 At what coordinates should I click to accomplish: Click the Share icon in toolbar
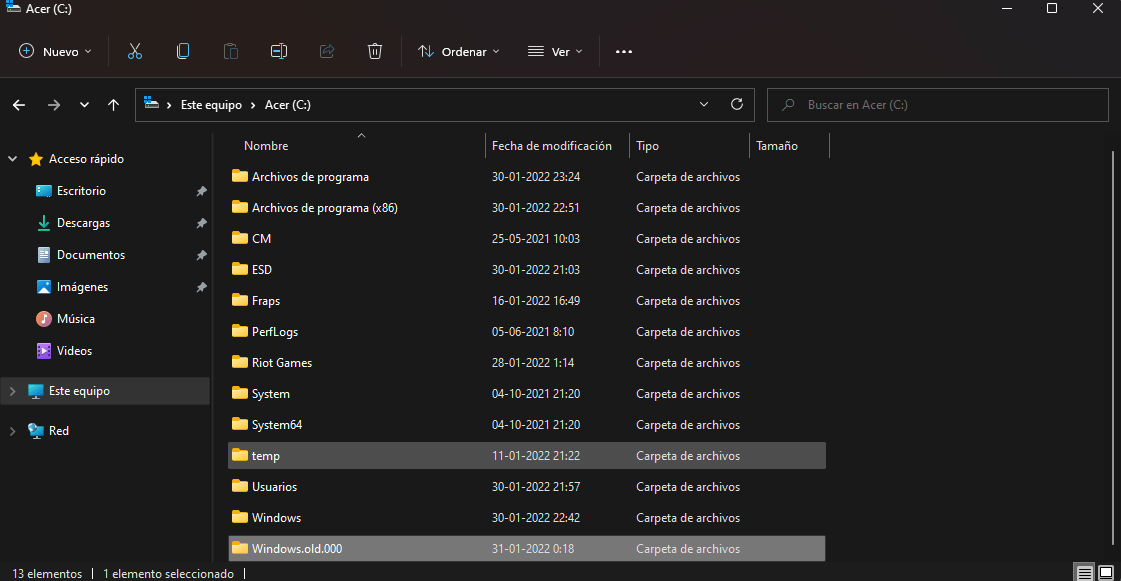point(327,51)
